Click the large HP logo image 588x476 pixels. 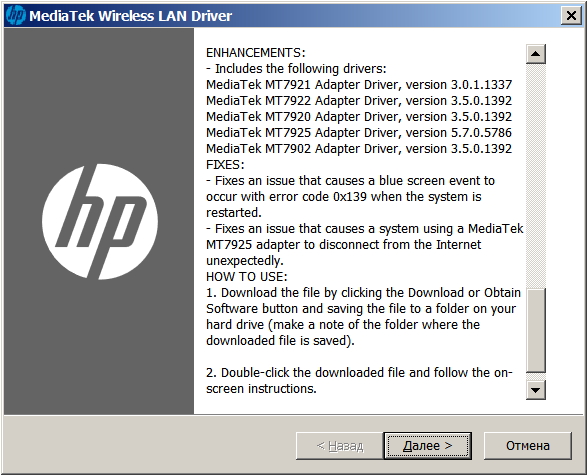(100, 222)
